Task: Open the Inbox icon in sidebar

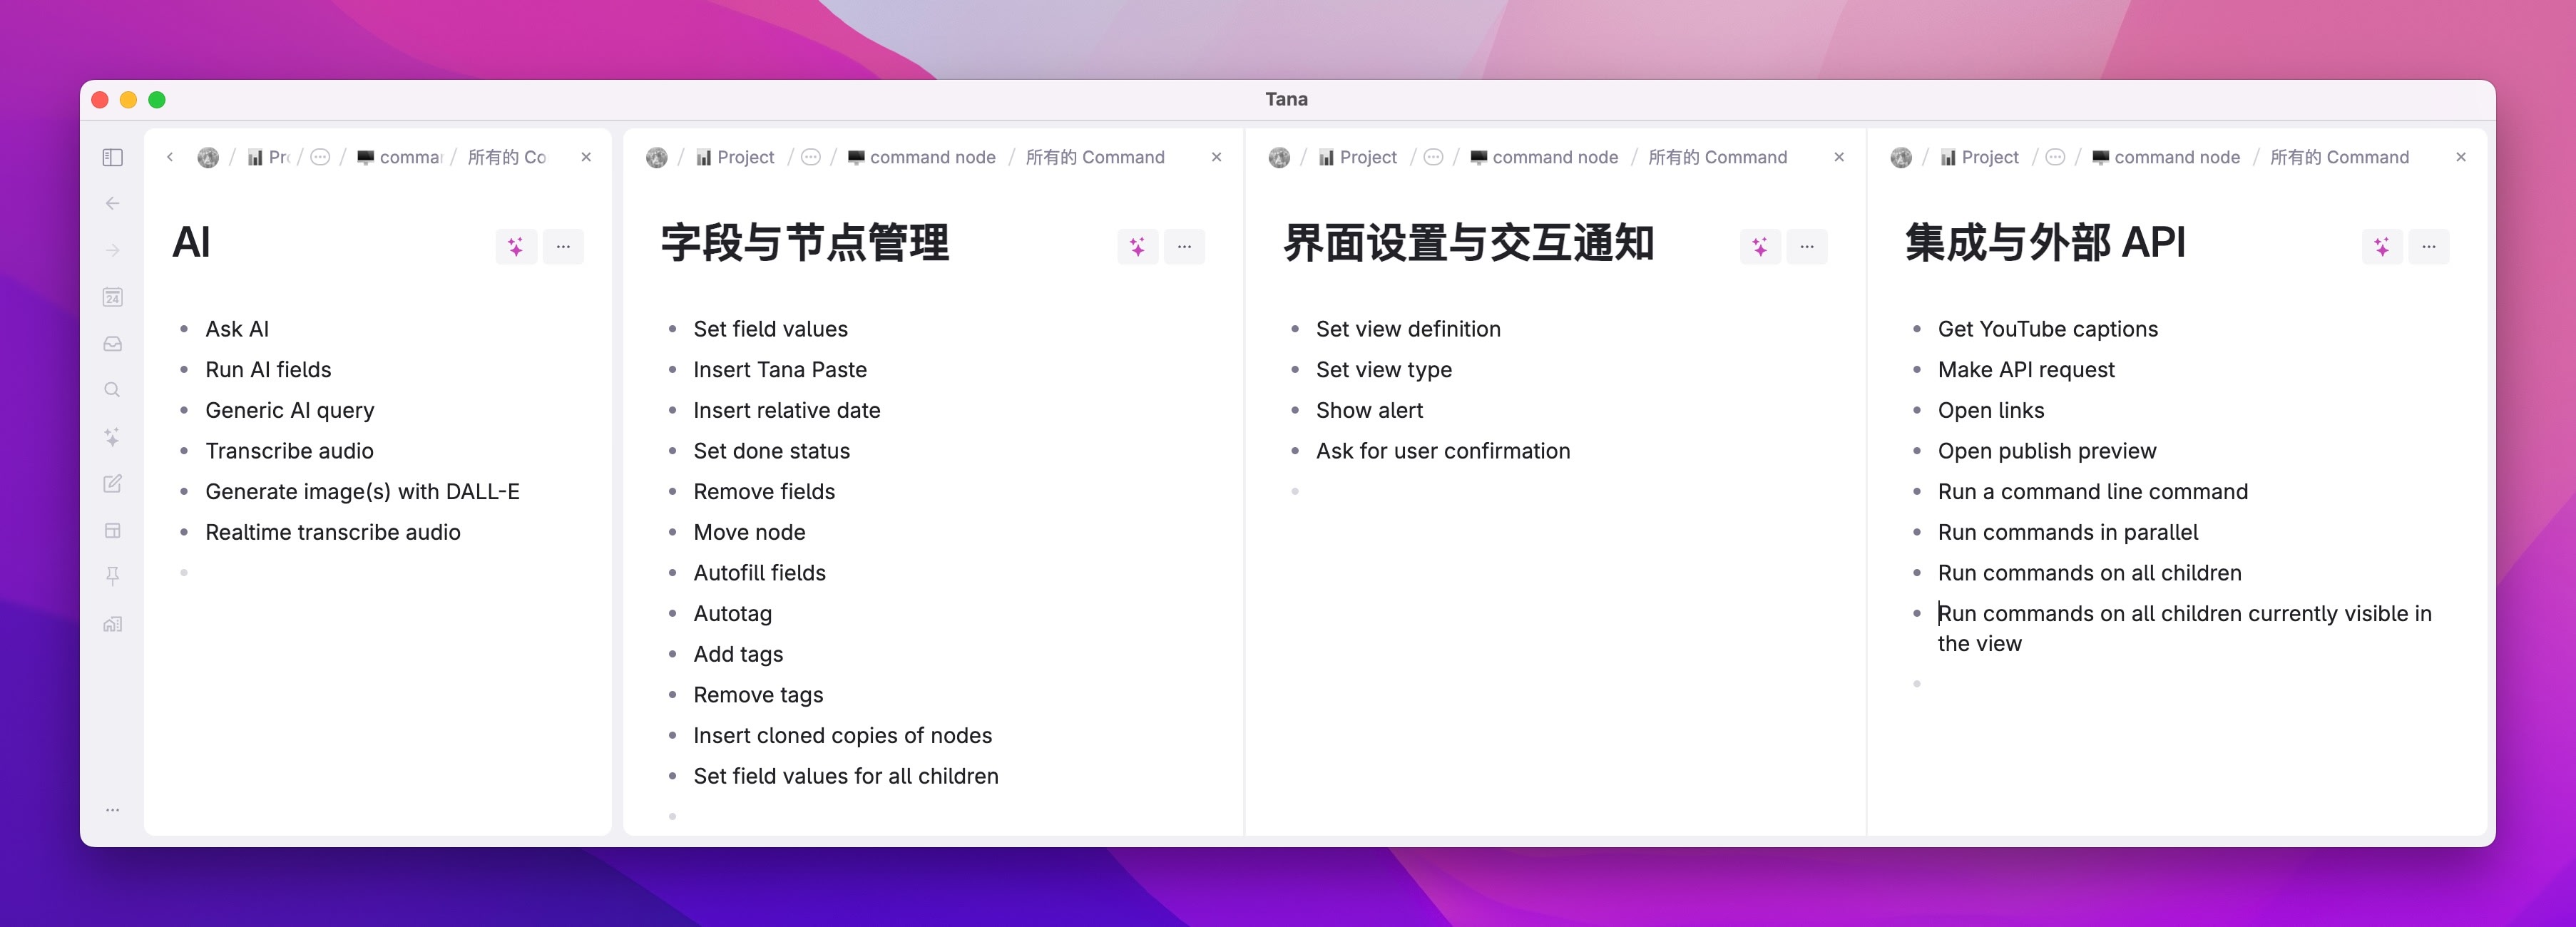Action: click(113, 344)
